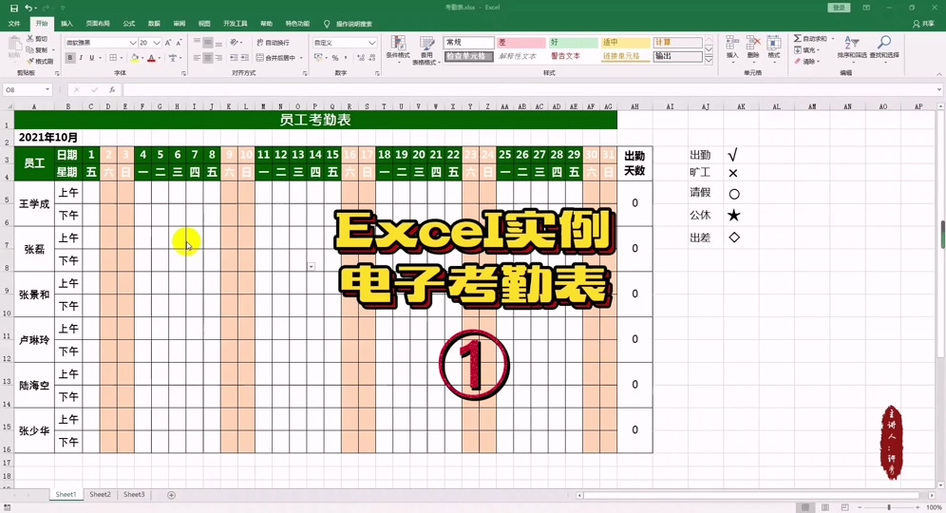Open Find and Select (查找和选择)
Image resolution: width=946 pixels, height=513 pixels.
(x=884, y=47)
